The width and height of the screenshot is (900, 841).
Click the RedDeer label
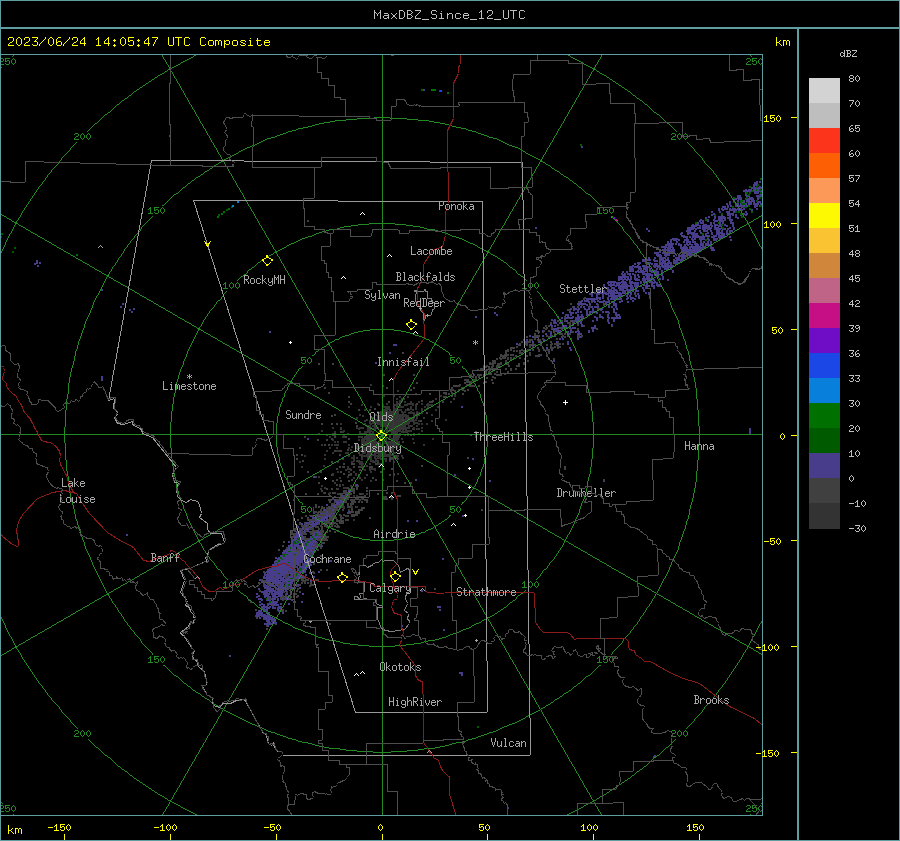pyautogui.click(x=424, y=303)
